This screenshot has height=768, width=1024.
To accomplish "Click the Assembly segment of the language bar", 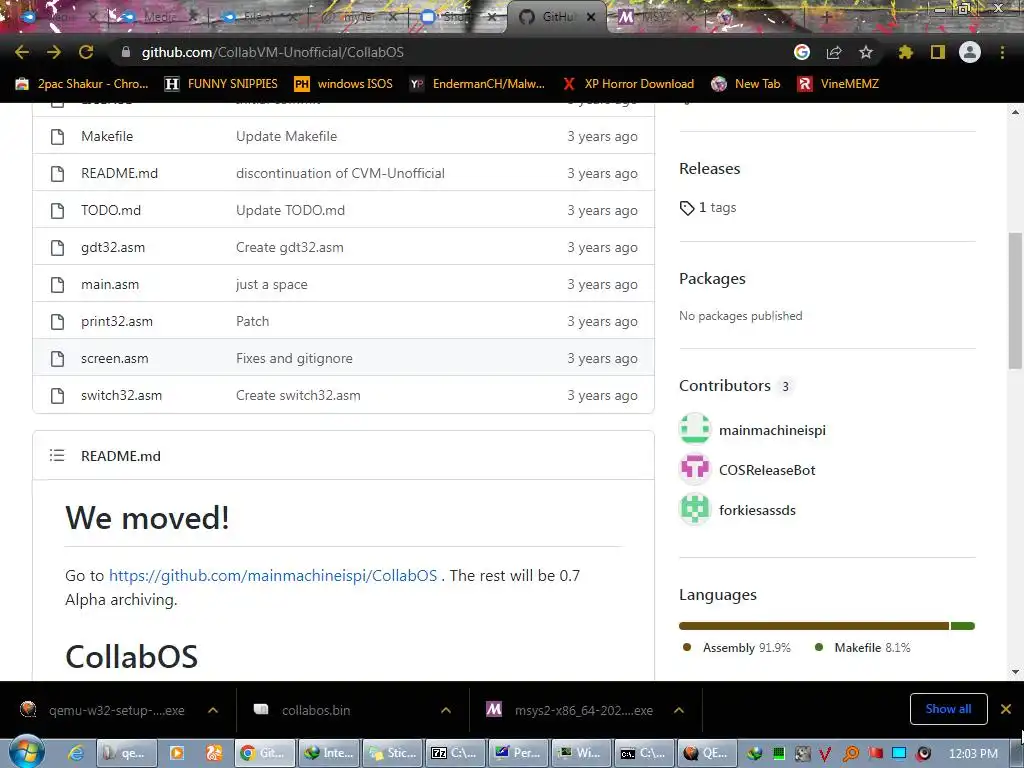I will (x=814, y=626).
